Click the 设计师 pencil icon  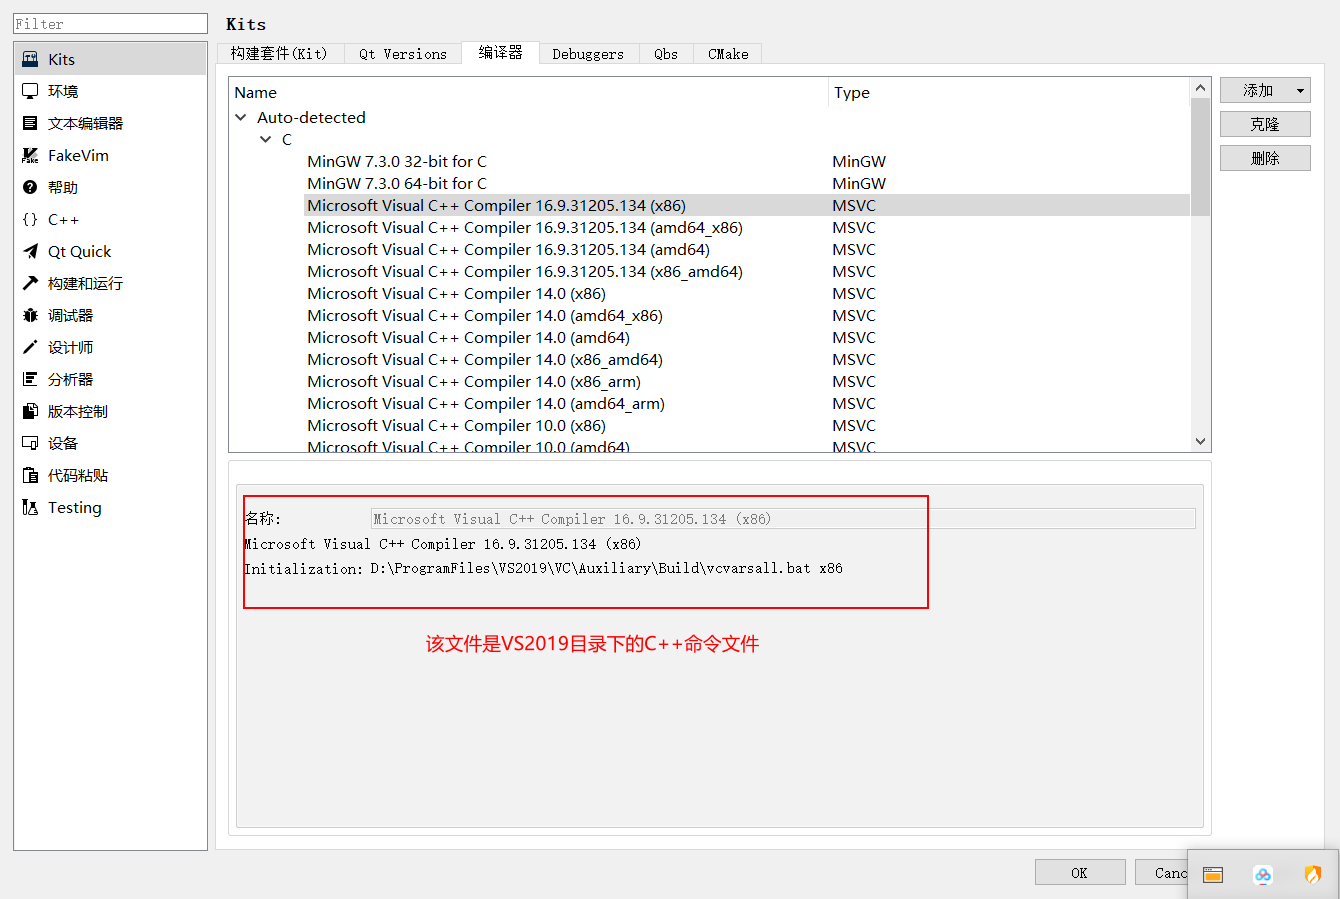tap(30, 347)
